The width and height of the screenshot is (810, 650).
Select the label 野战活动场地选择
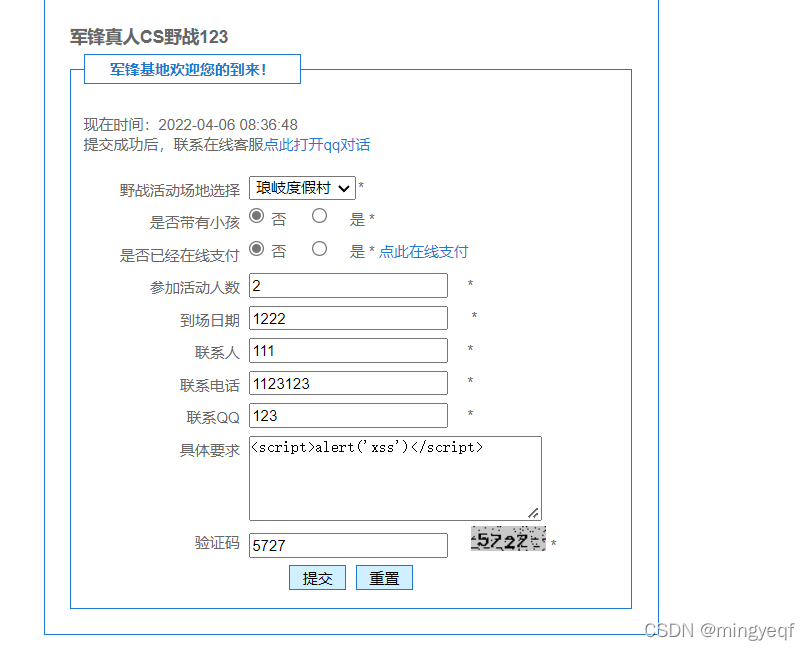click(180, 191)
